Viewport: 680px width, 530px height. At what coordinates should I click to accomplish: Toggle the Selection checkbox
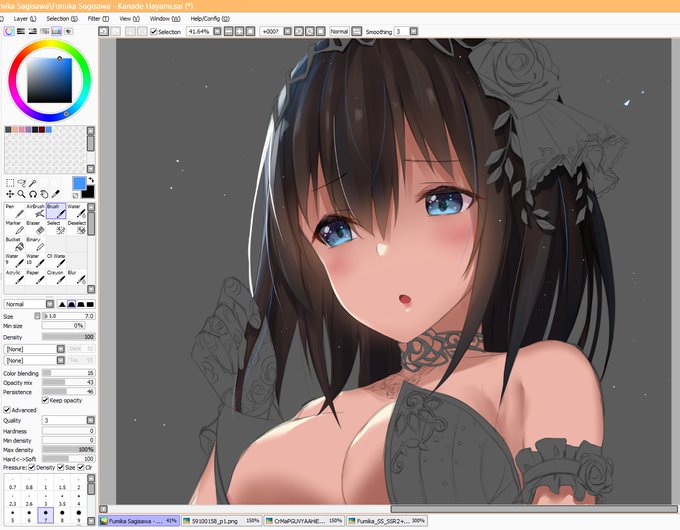pyautogui.click(x=154, y=32)
